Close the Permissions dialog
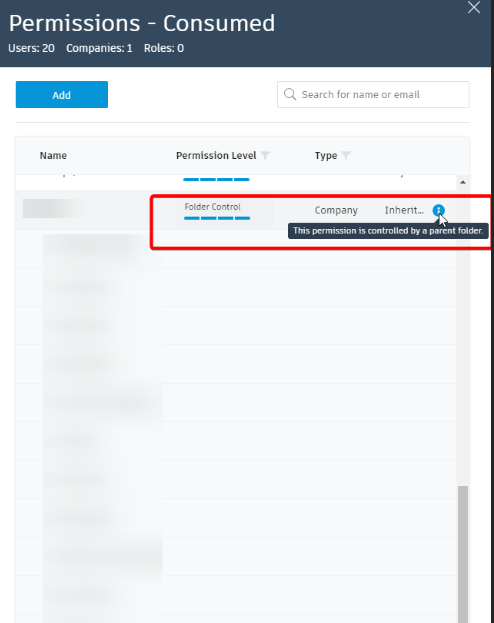 tap(474, 7)
